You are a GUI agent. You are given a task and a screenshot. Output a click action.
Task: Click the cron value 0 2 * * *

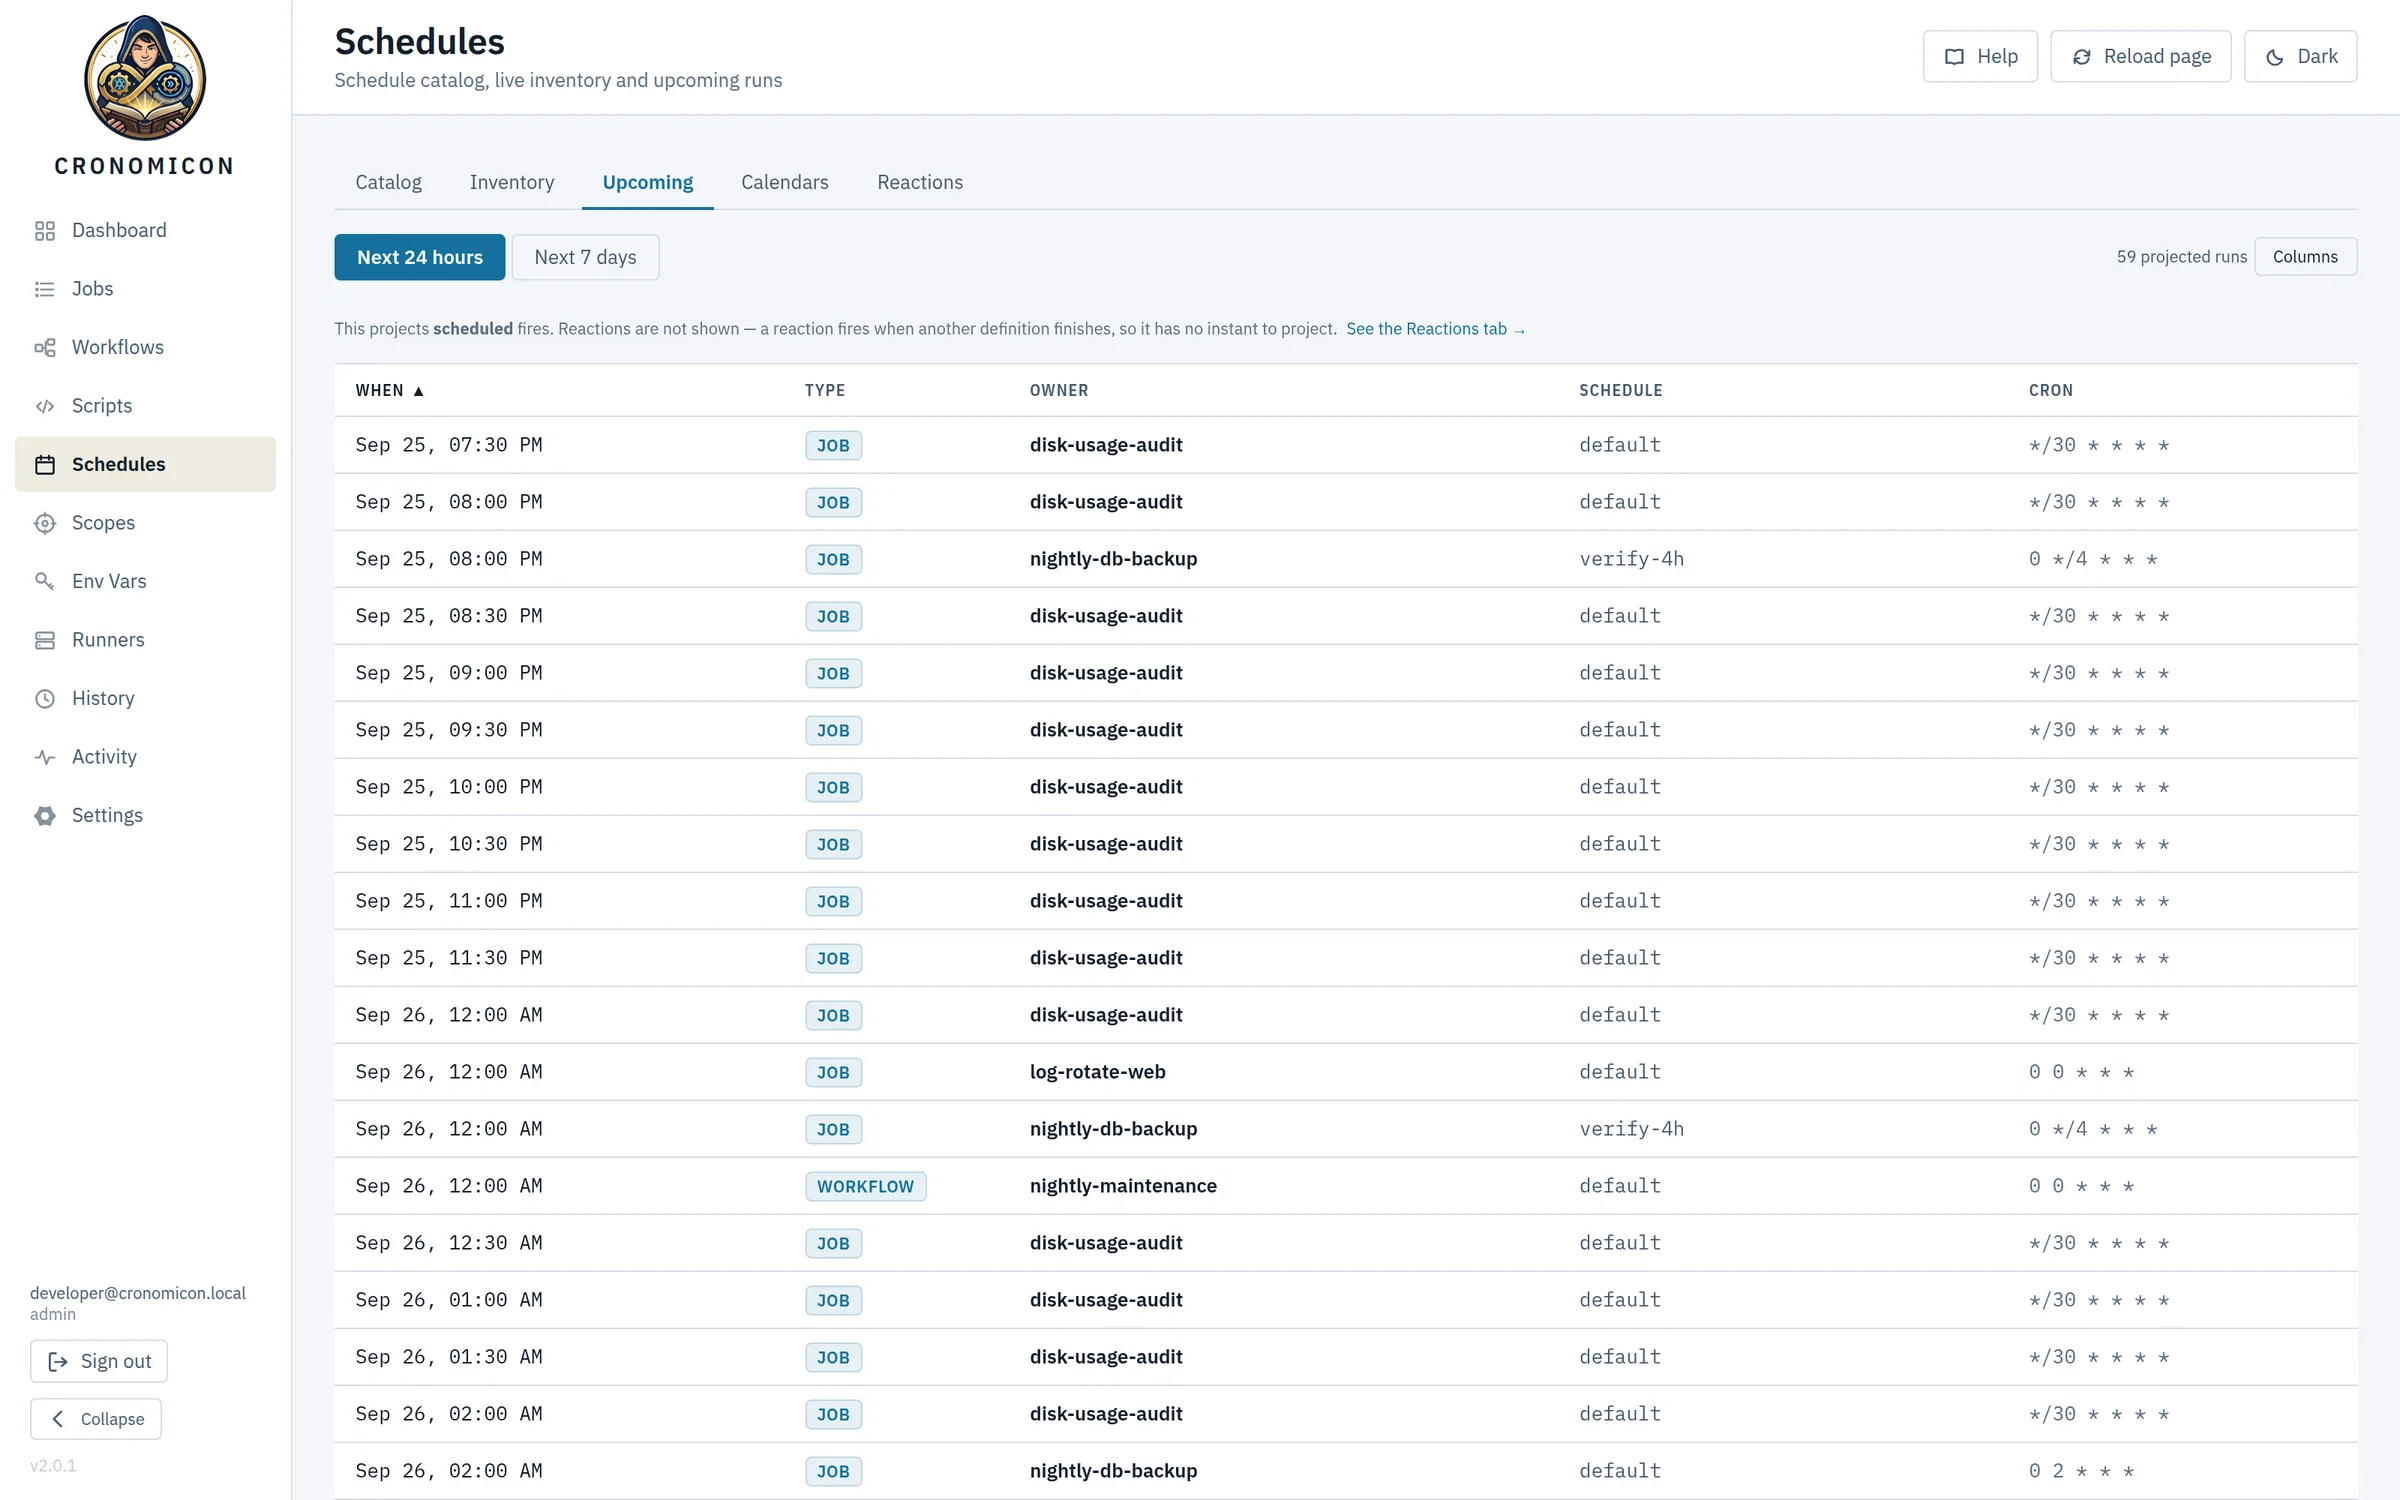[x=2081, y=1471]
